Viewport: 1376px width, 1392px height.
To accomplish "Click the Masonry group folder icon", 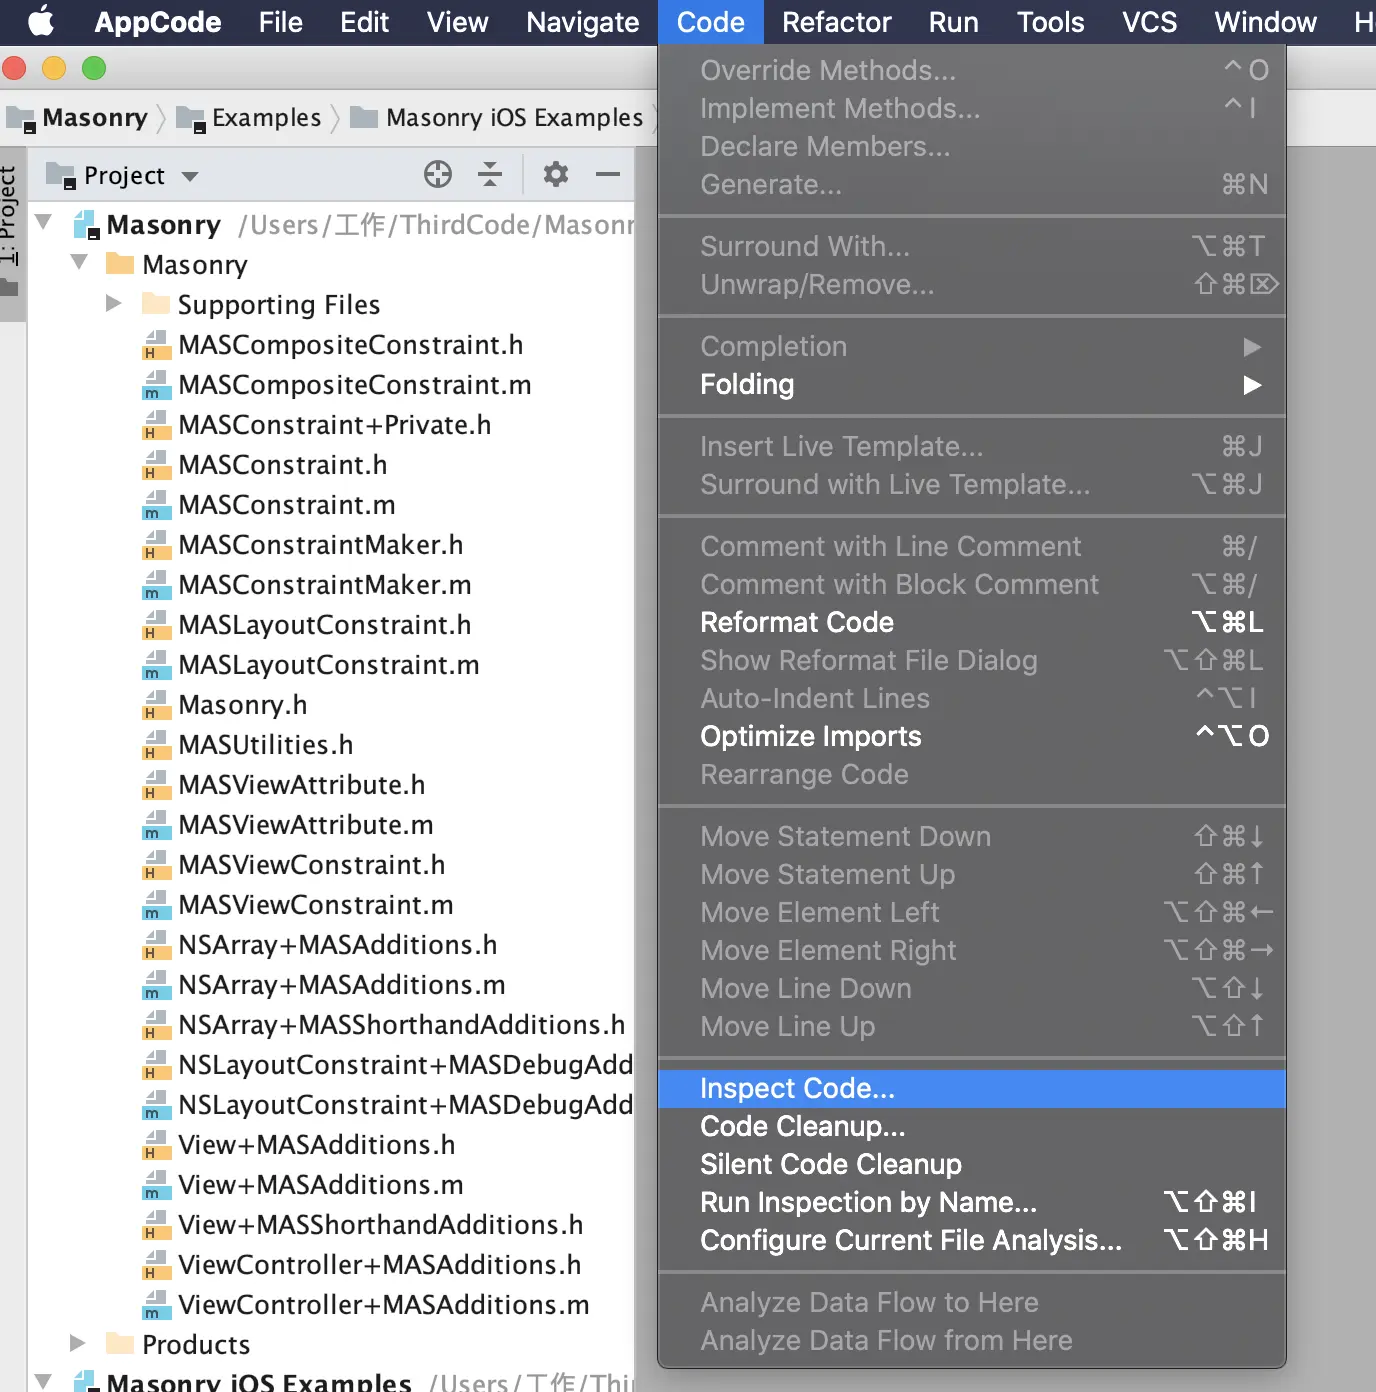I will tap(120, 264).
